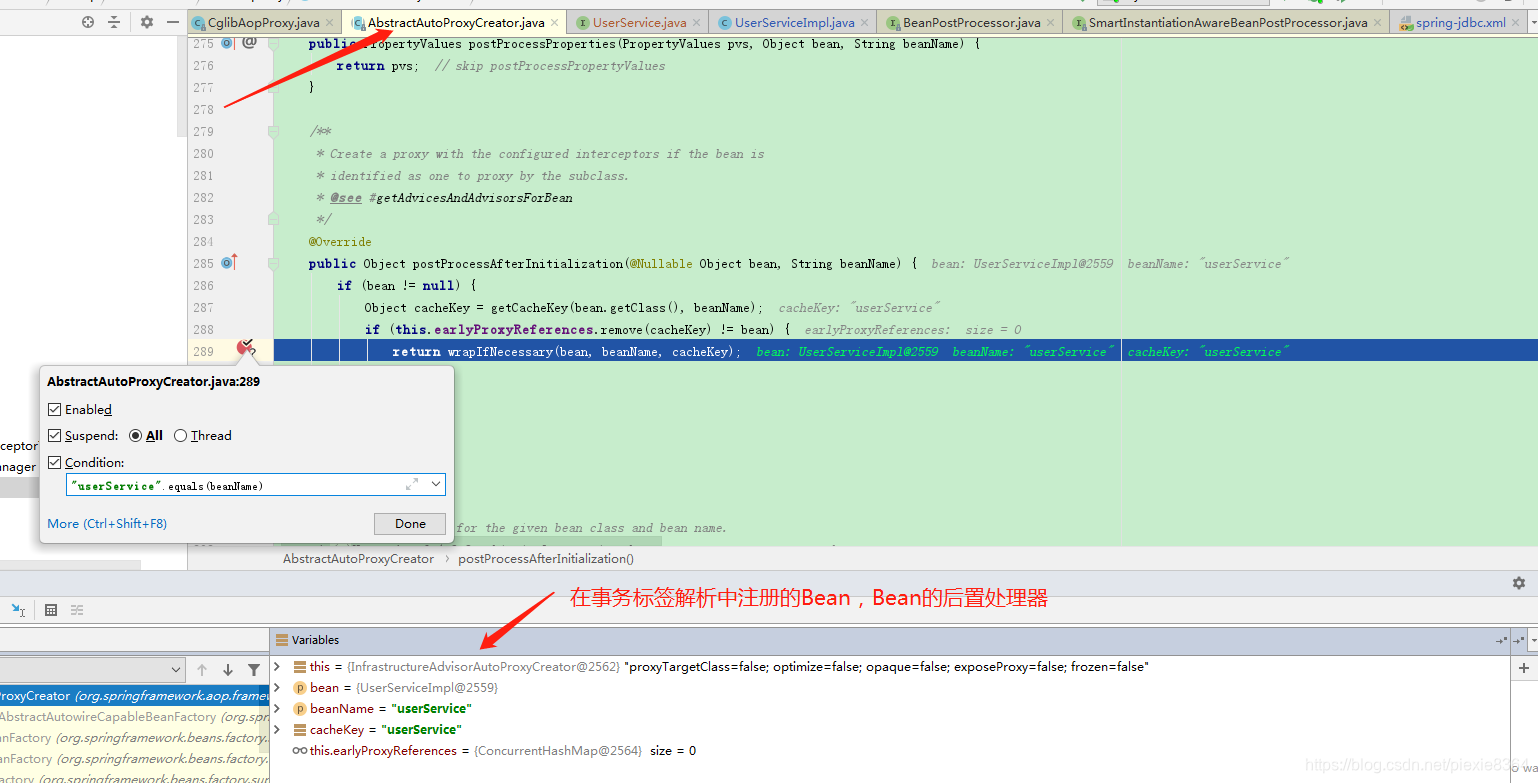
Task: Toggle the Suspend checkbox
Action: 55,436
